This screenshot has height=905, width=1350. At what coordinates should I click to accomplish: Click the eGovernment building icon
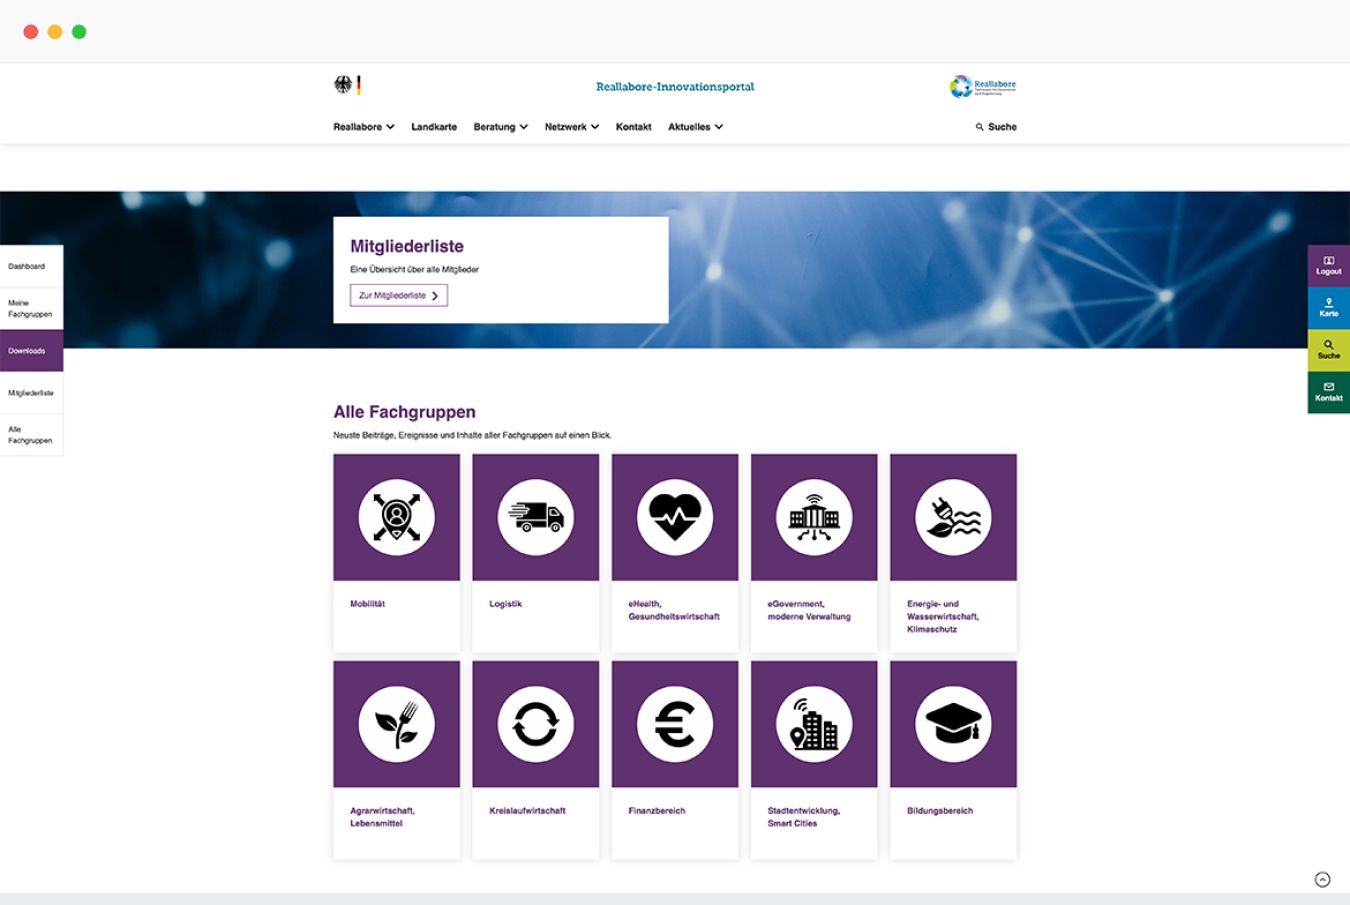tap(813, 517)
